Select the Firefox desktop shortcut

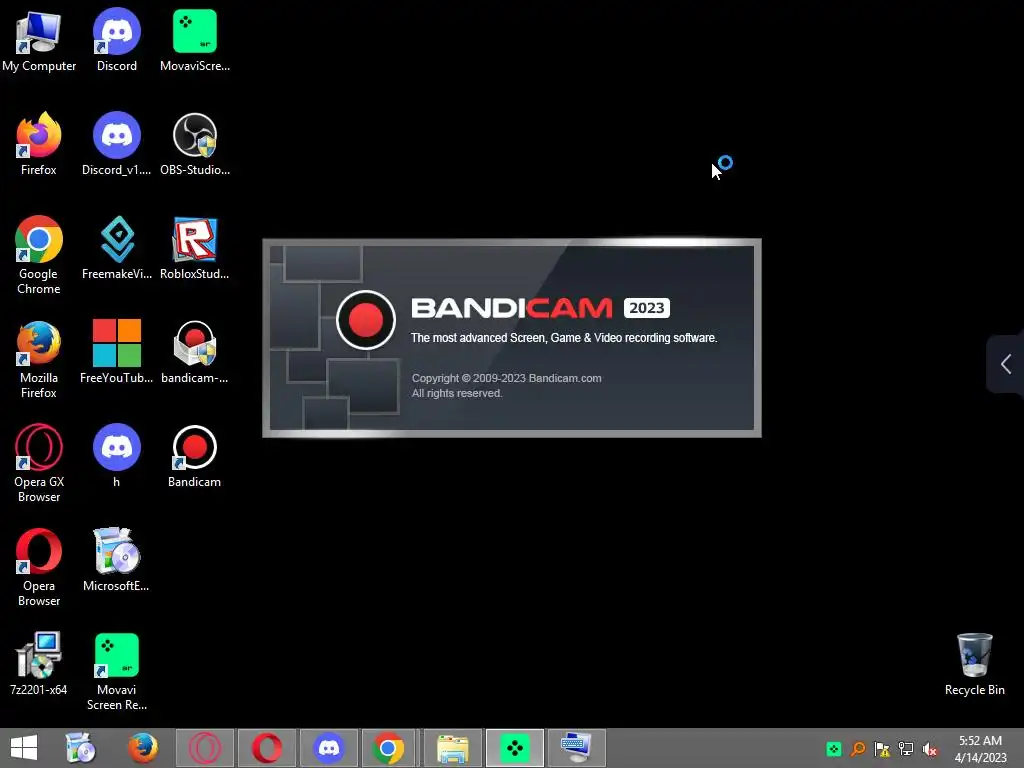click(39, 144)
